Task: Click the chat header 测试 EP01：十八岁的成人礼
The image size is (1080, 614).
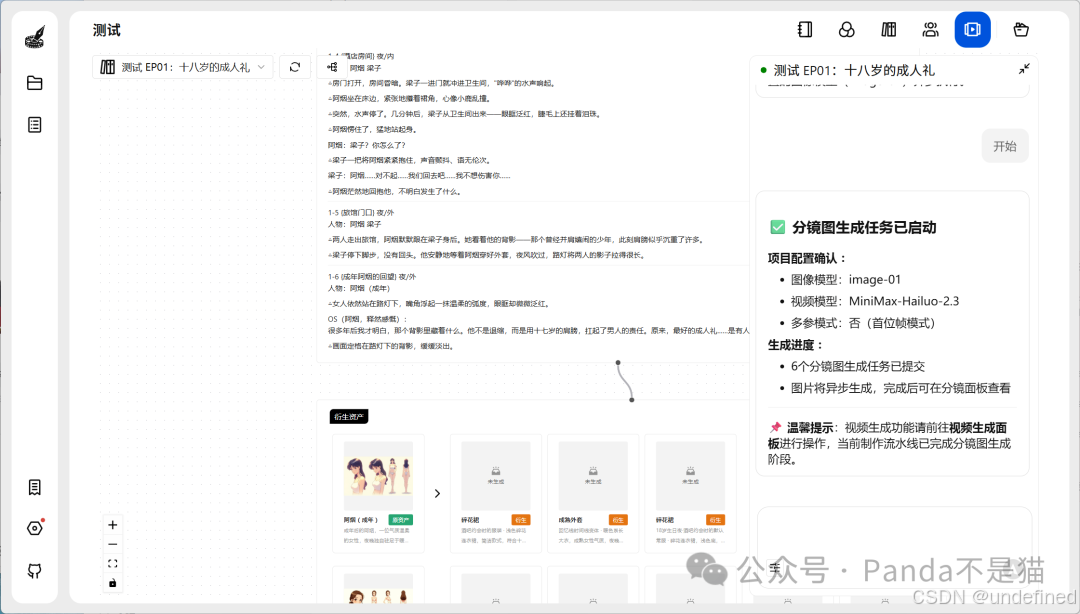Action: coord(854,70)
